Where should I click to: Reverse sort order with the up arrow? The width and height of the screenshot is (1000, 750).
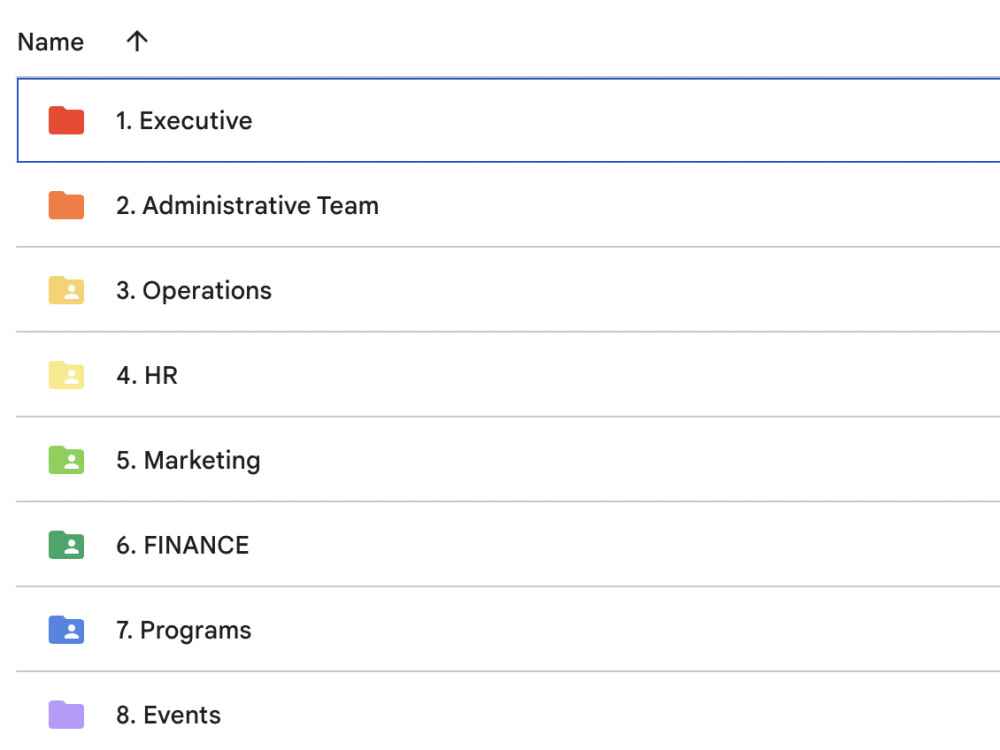pyautogui.click(x=136, y=41)
